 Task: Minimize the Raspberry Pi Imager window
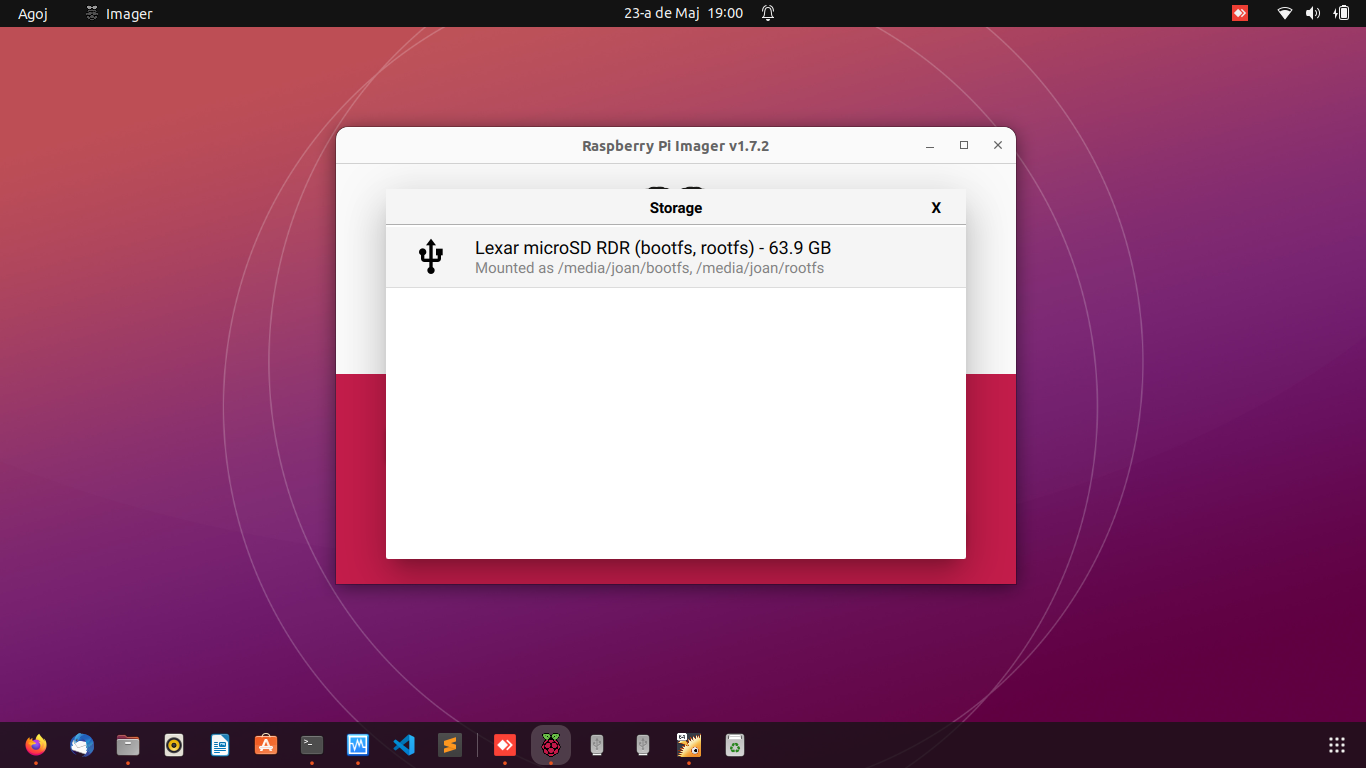pyautogui.click(x=930, y=146)
